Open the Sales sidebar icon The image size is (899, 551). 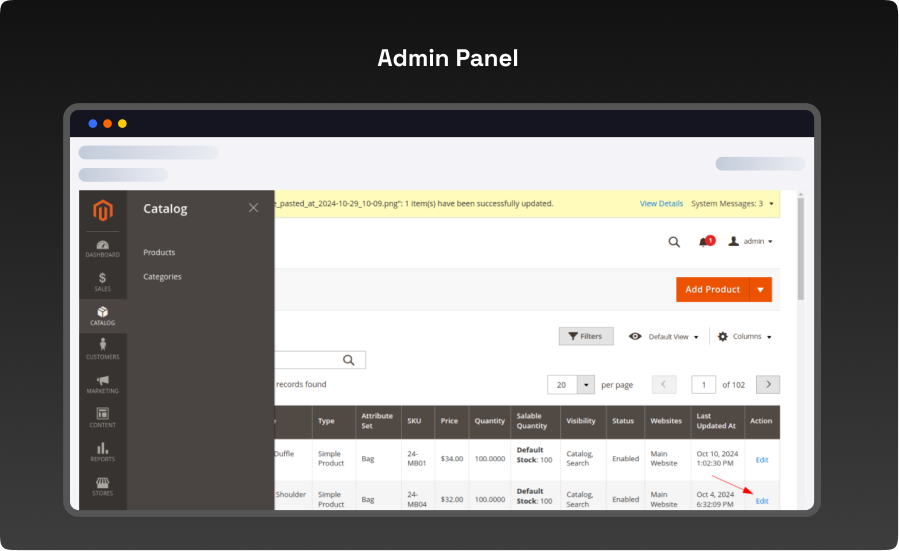[103, 281]
